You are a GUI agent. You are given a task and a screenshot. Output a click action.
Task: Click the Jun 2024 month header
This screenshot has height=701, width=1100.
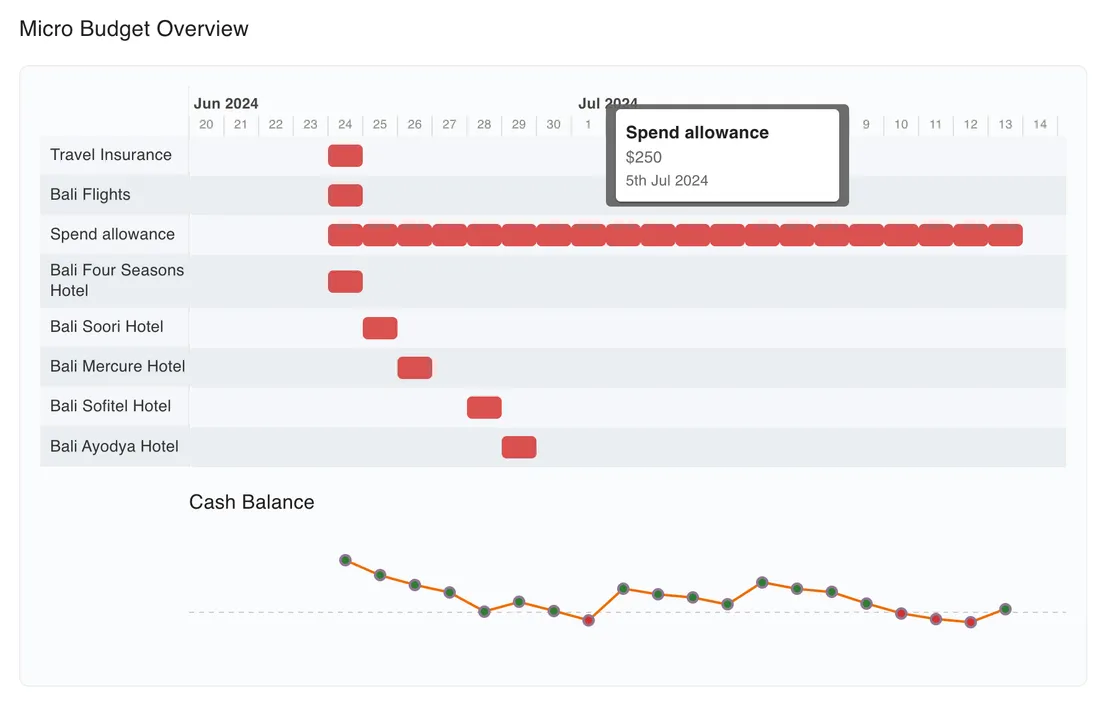tap(226, 103)
